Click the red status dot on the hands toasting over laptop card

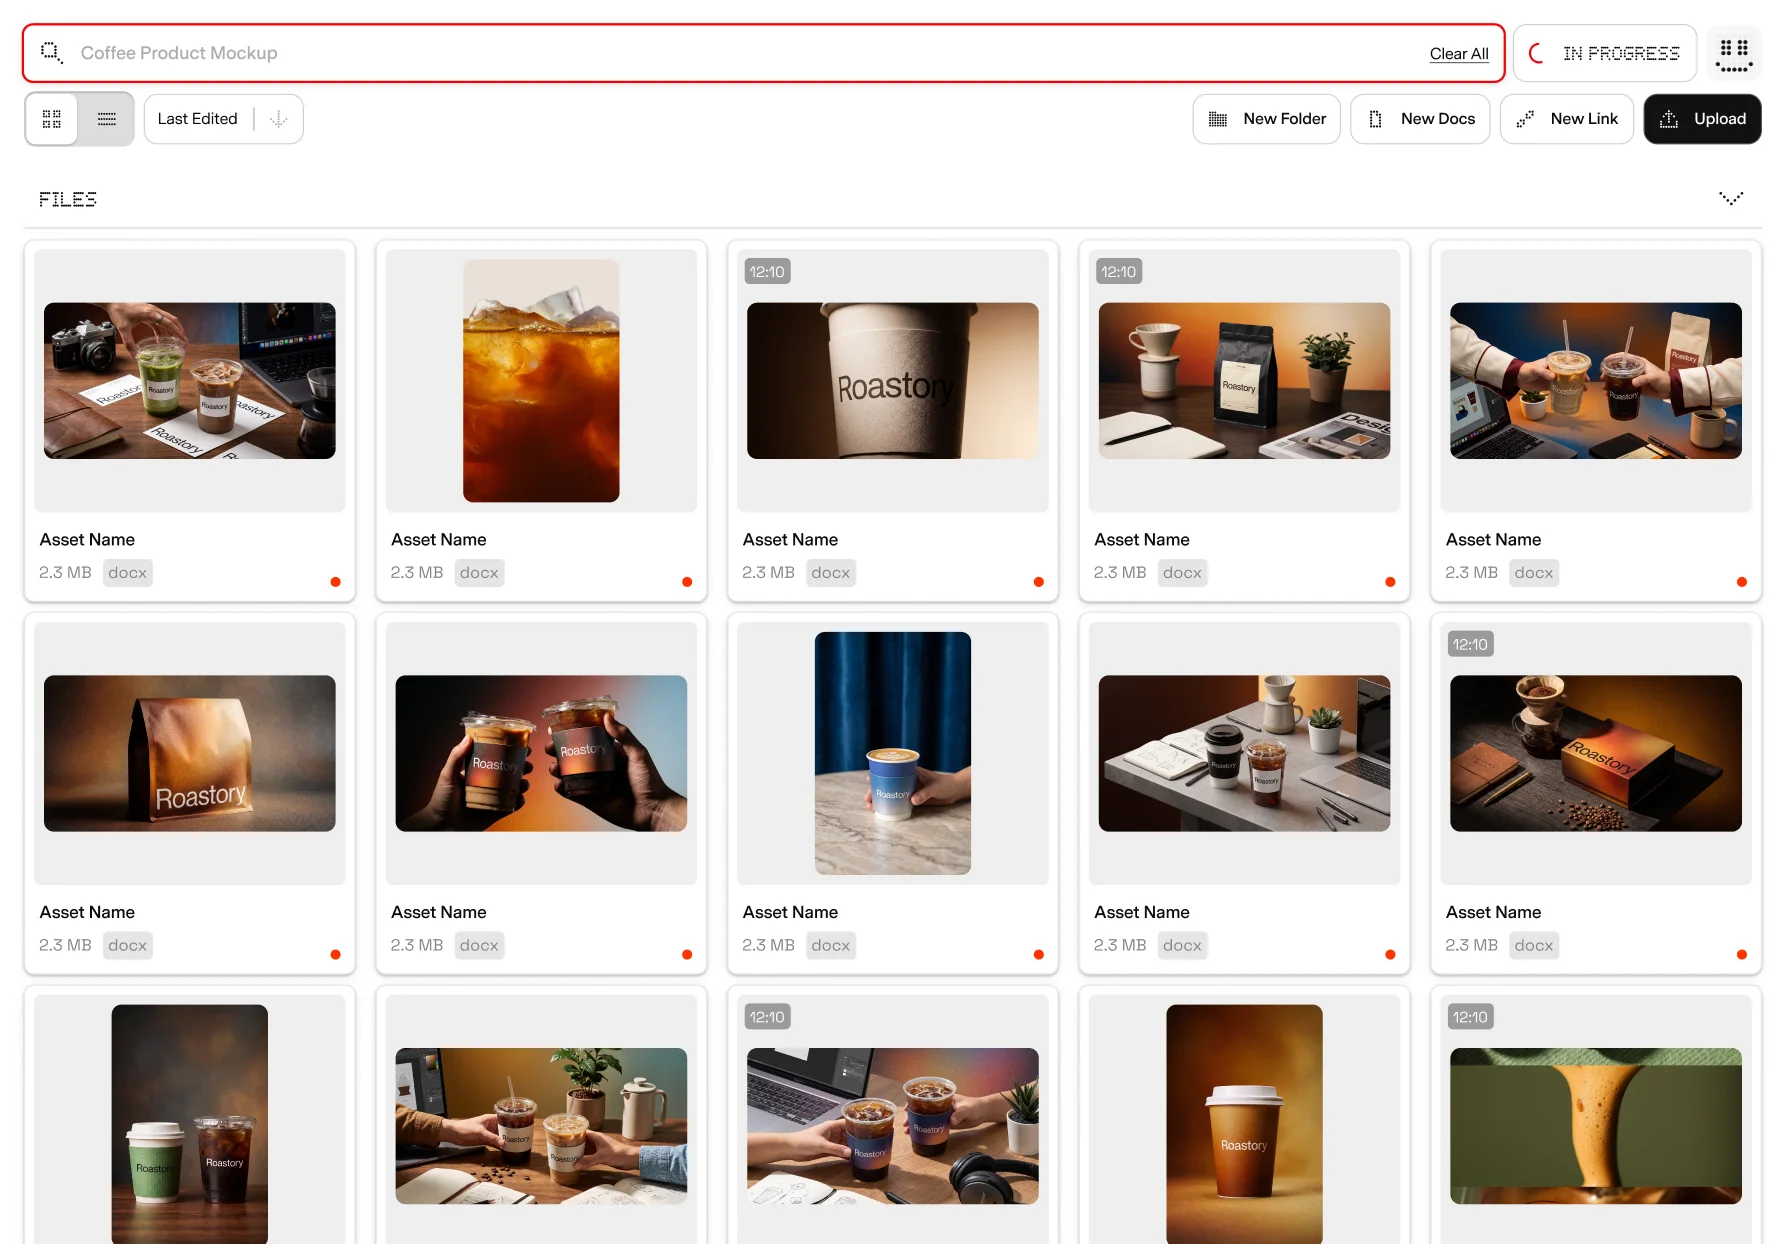[1742, 582]
